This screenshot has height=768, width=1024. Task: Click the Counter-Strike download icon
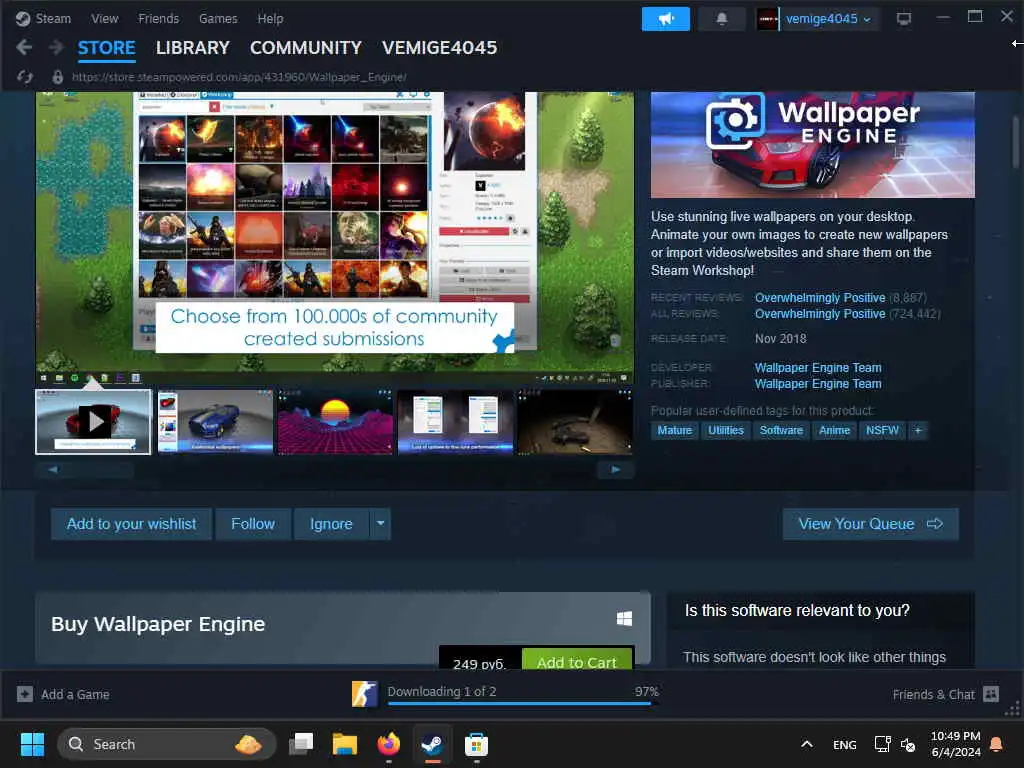(364, 694)
